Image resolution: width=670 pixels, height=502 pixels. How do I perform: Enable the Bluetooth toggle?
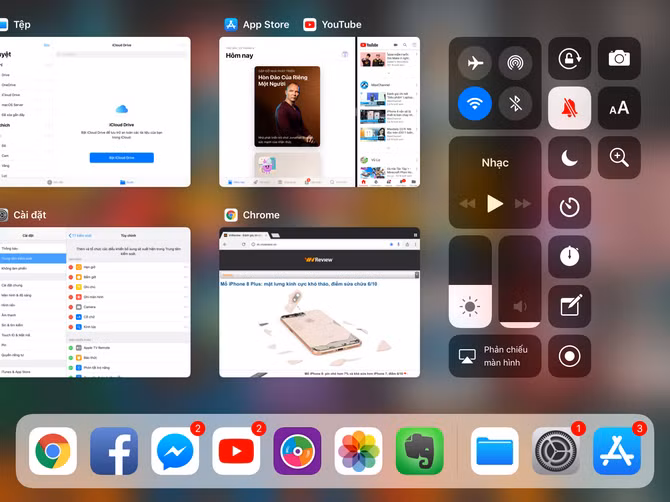515,103
